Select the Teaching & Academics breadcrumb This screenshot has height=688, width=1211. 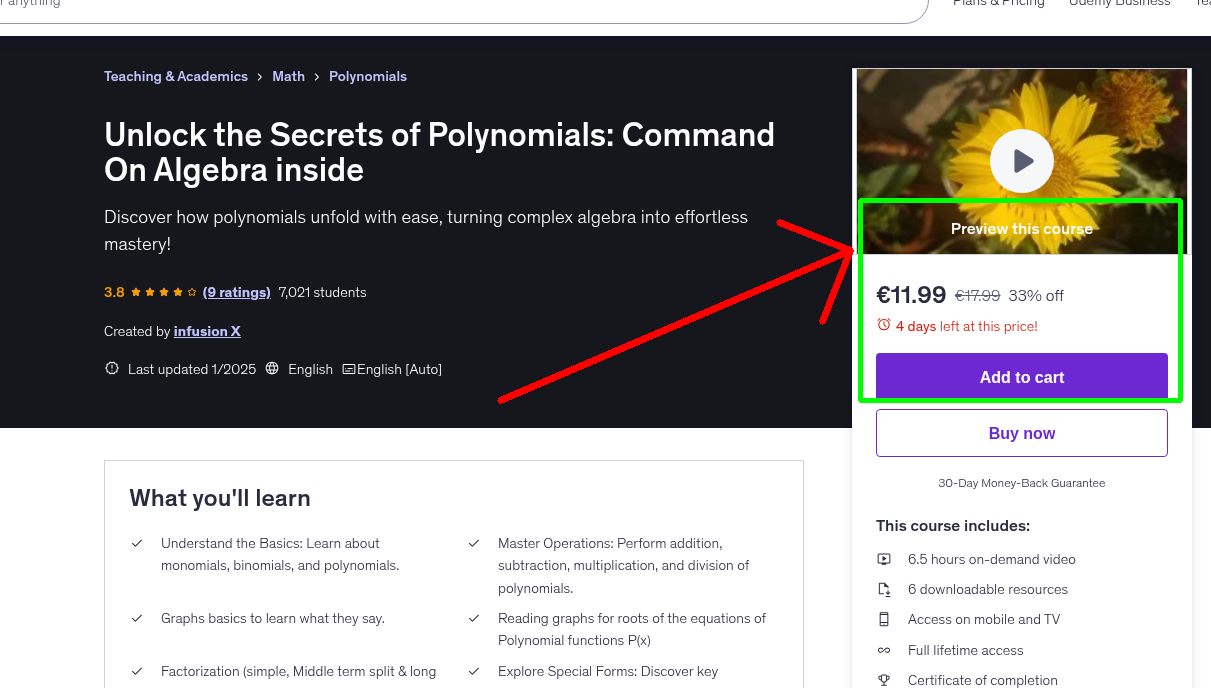(x=175, y=76)
